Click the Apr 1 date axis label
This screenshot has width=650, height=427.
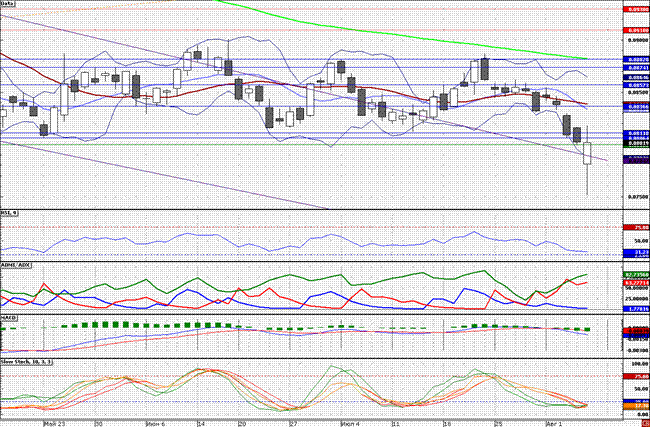point(554,424)
